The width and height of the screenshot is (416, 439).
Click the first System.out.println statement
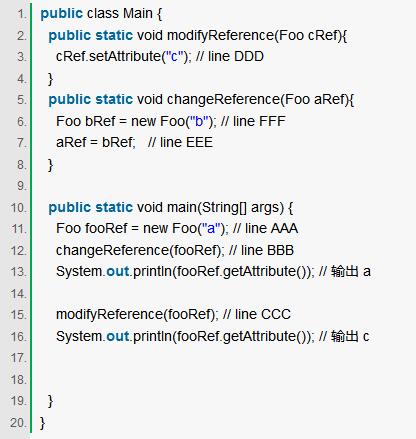(x=185, y=271)
